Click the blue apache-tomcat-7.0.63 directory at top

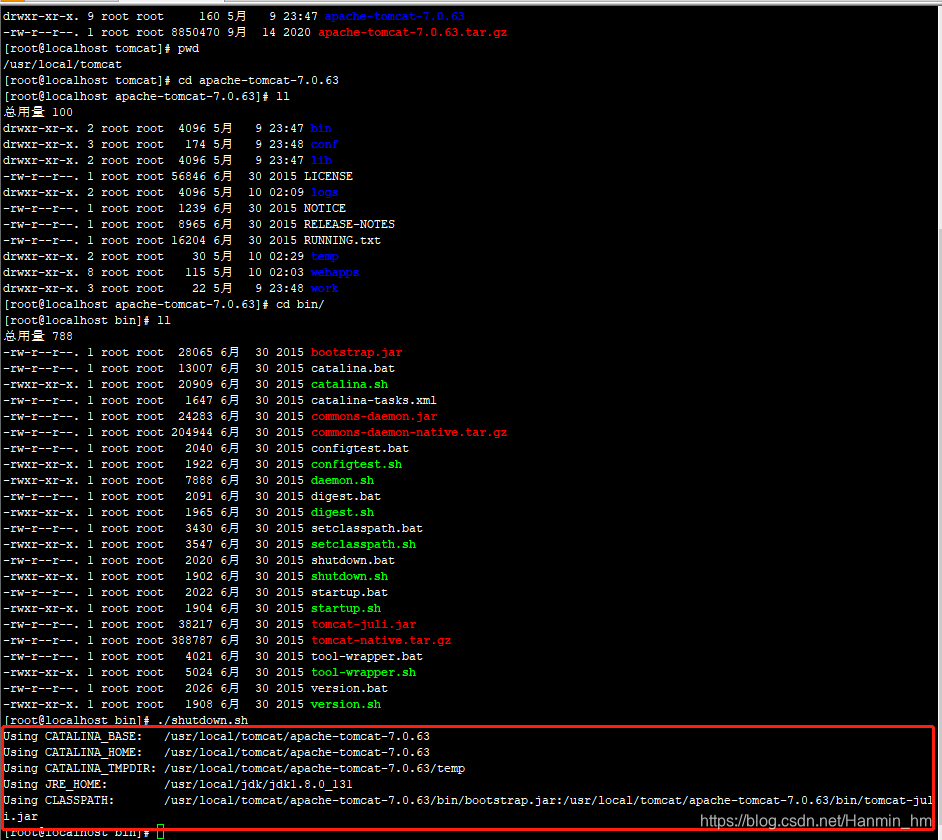point(395,16)
